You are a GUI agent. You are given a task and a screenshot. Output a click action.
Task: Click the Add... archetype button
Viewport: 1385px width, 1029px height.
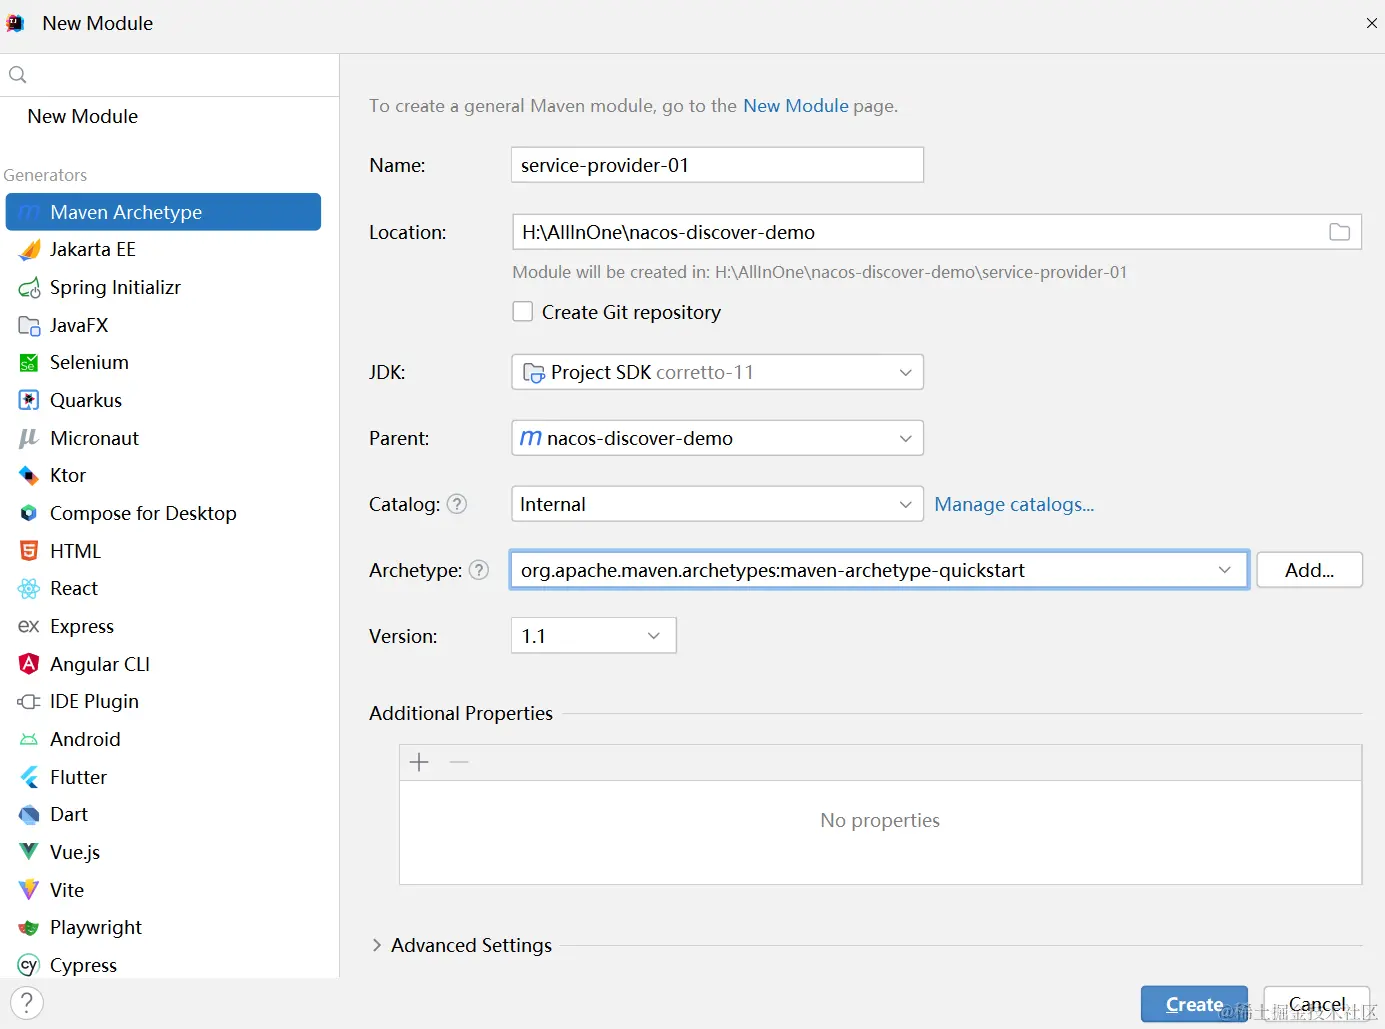(1309, 570)
